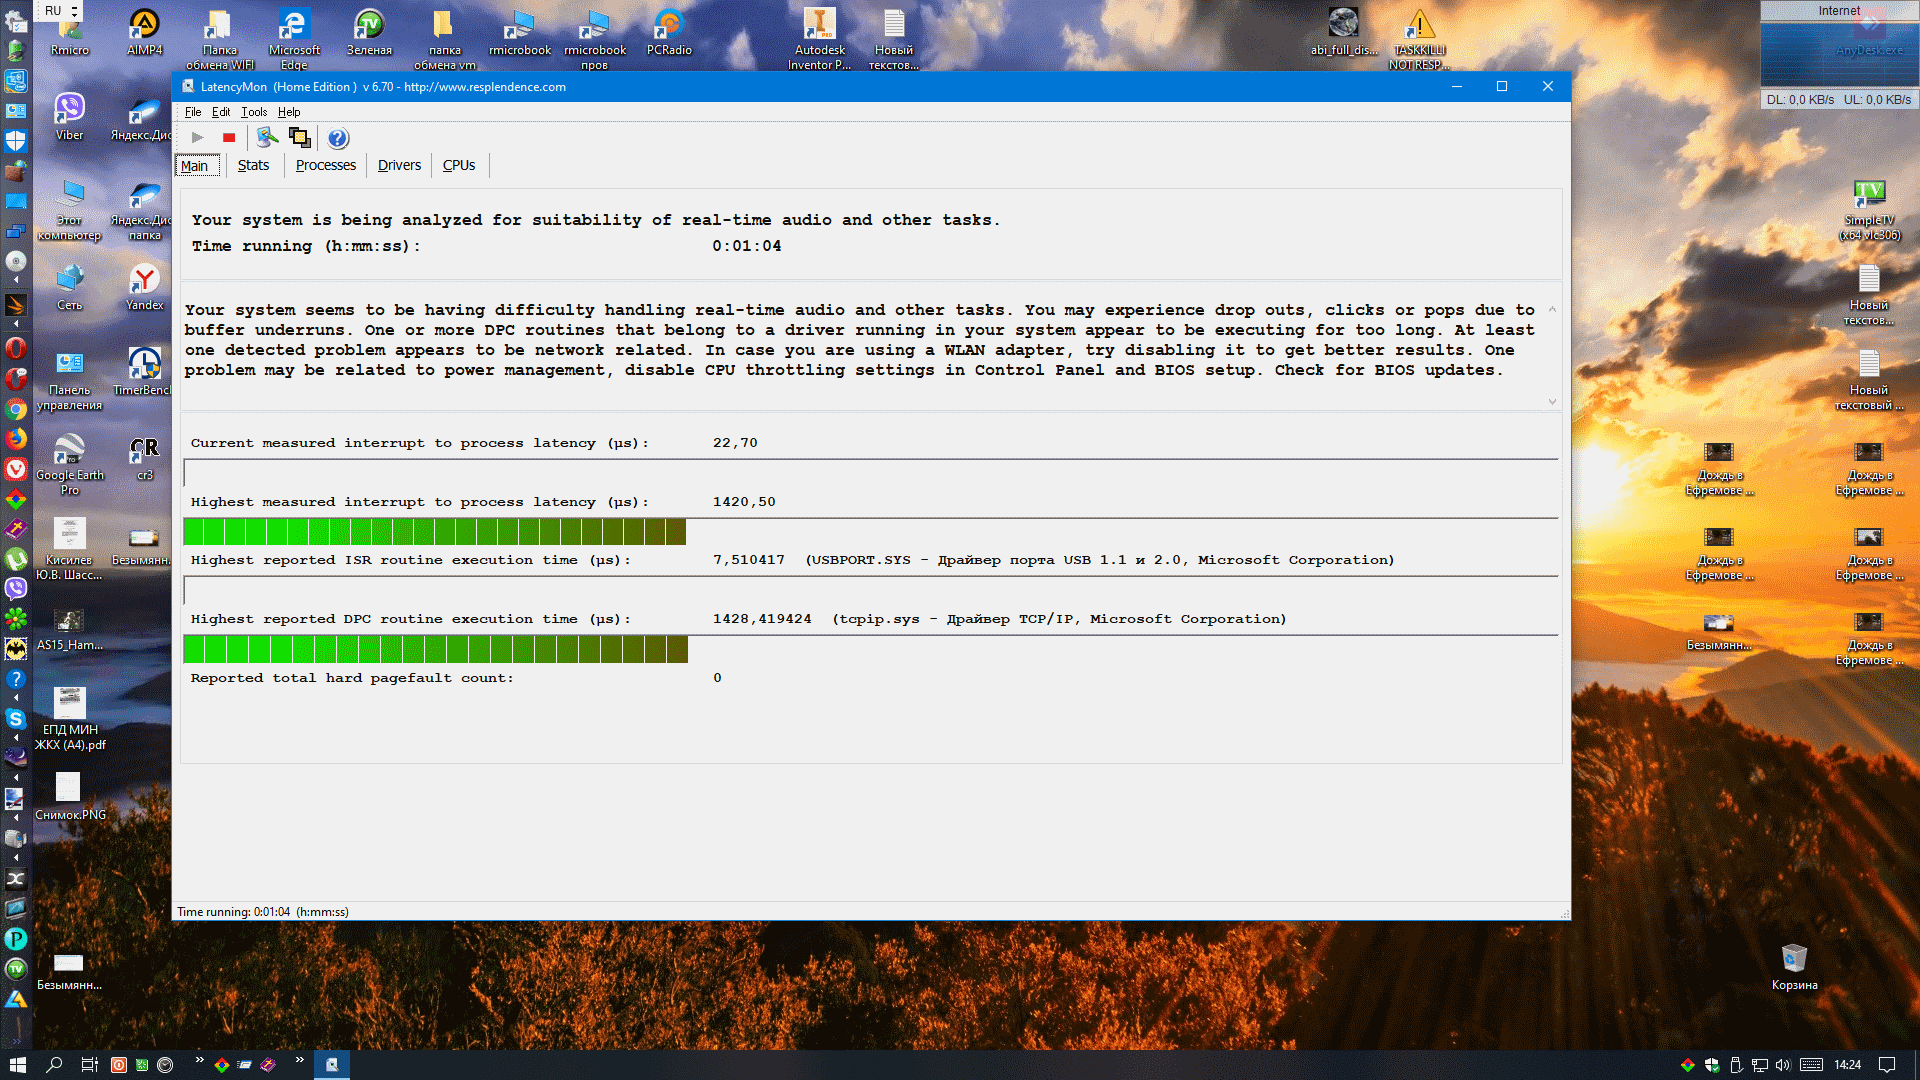Open the options icon with monitor and pencil
The width and height of the screenshot is (1920, 1080).
267,138
